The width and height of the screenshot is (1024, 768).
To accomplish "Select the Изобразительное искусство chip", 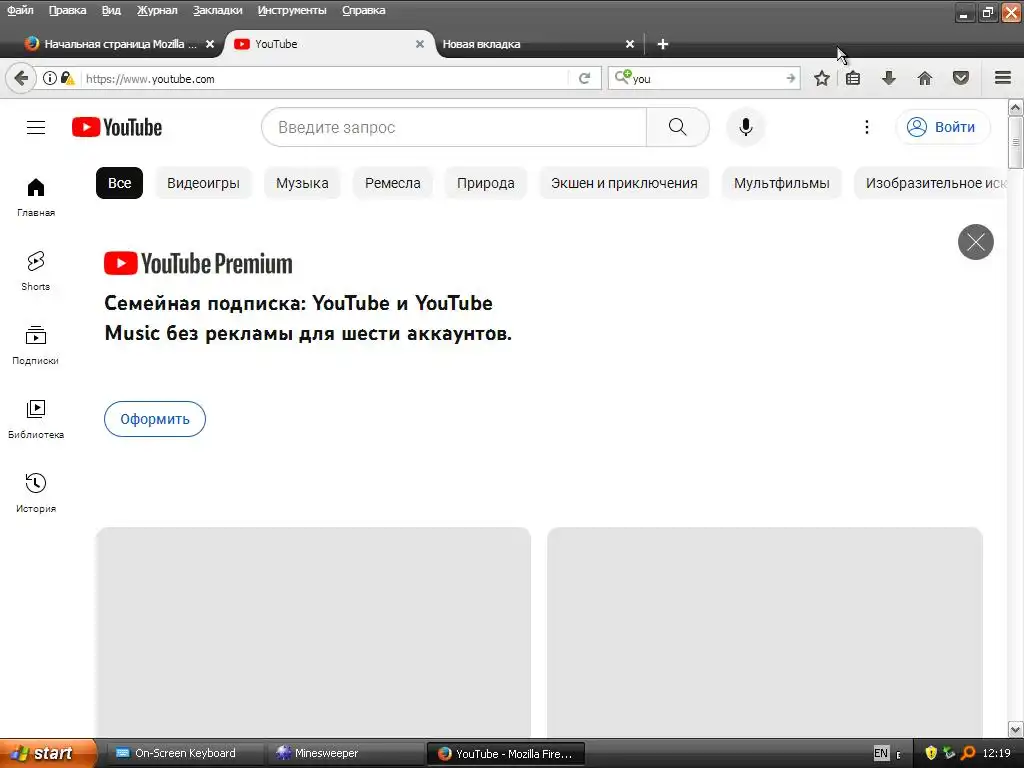I will coord(931,183).
